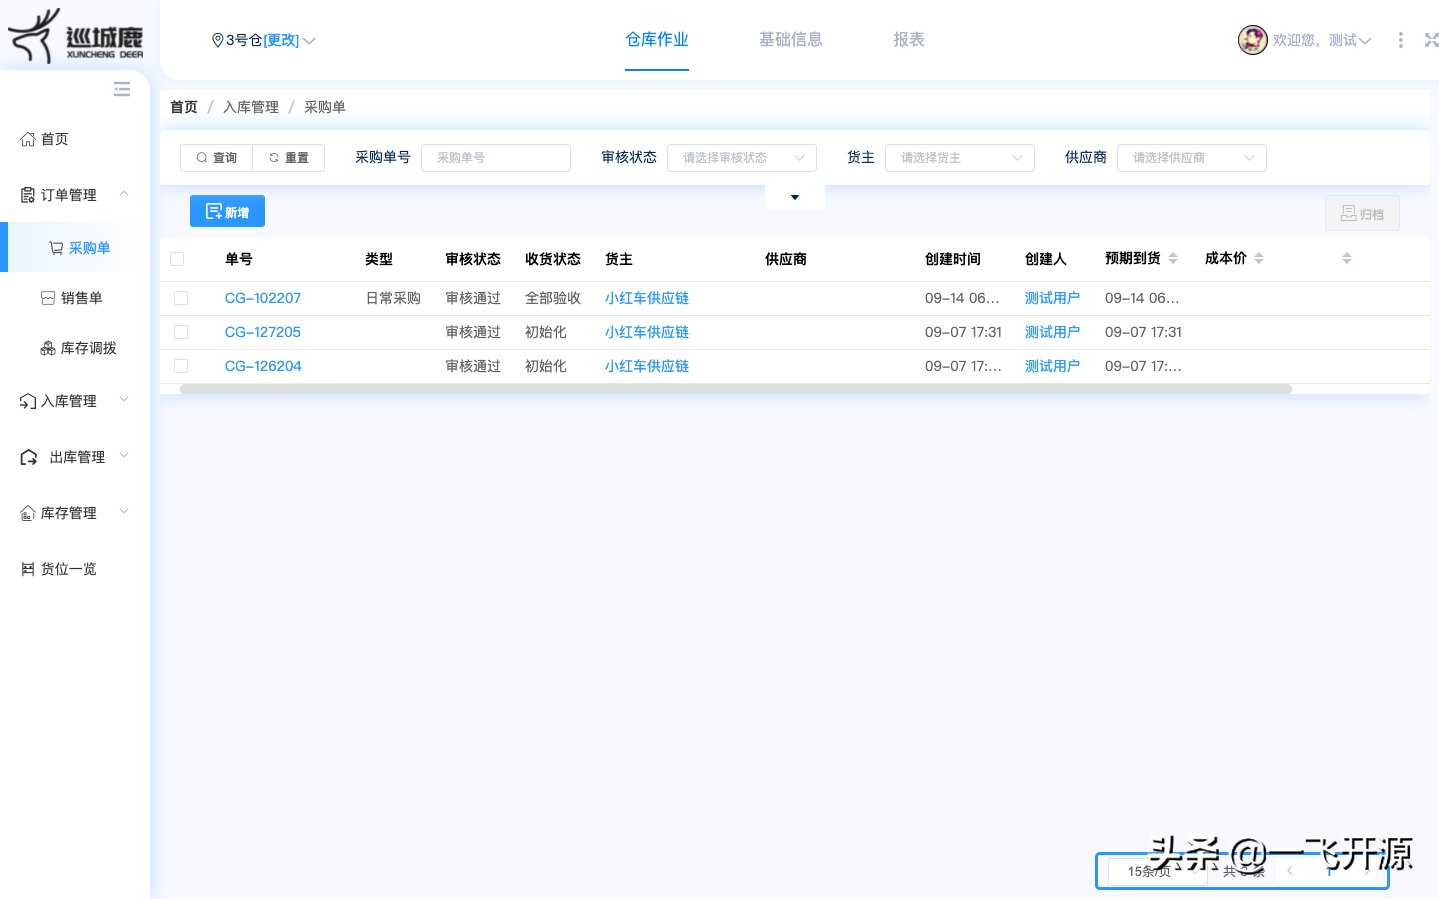This screenshot has width=1439, height=899.
Task: Select the checkbox for order CG-127205
Action: coord(180,331)
